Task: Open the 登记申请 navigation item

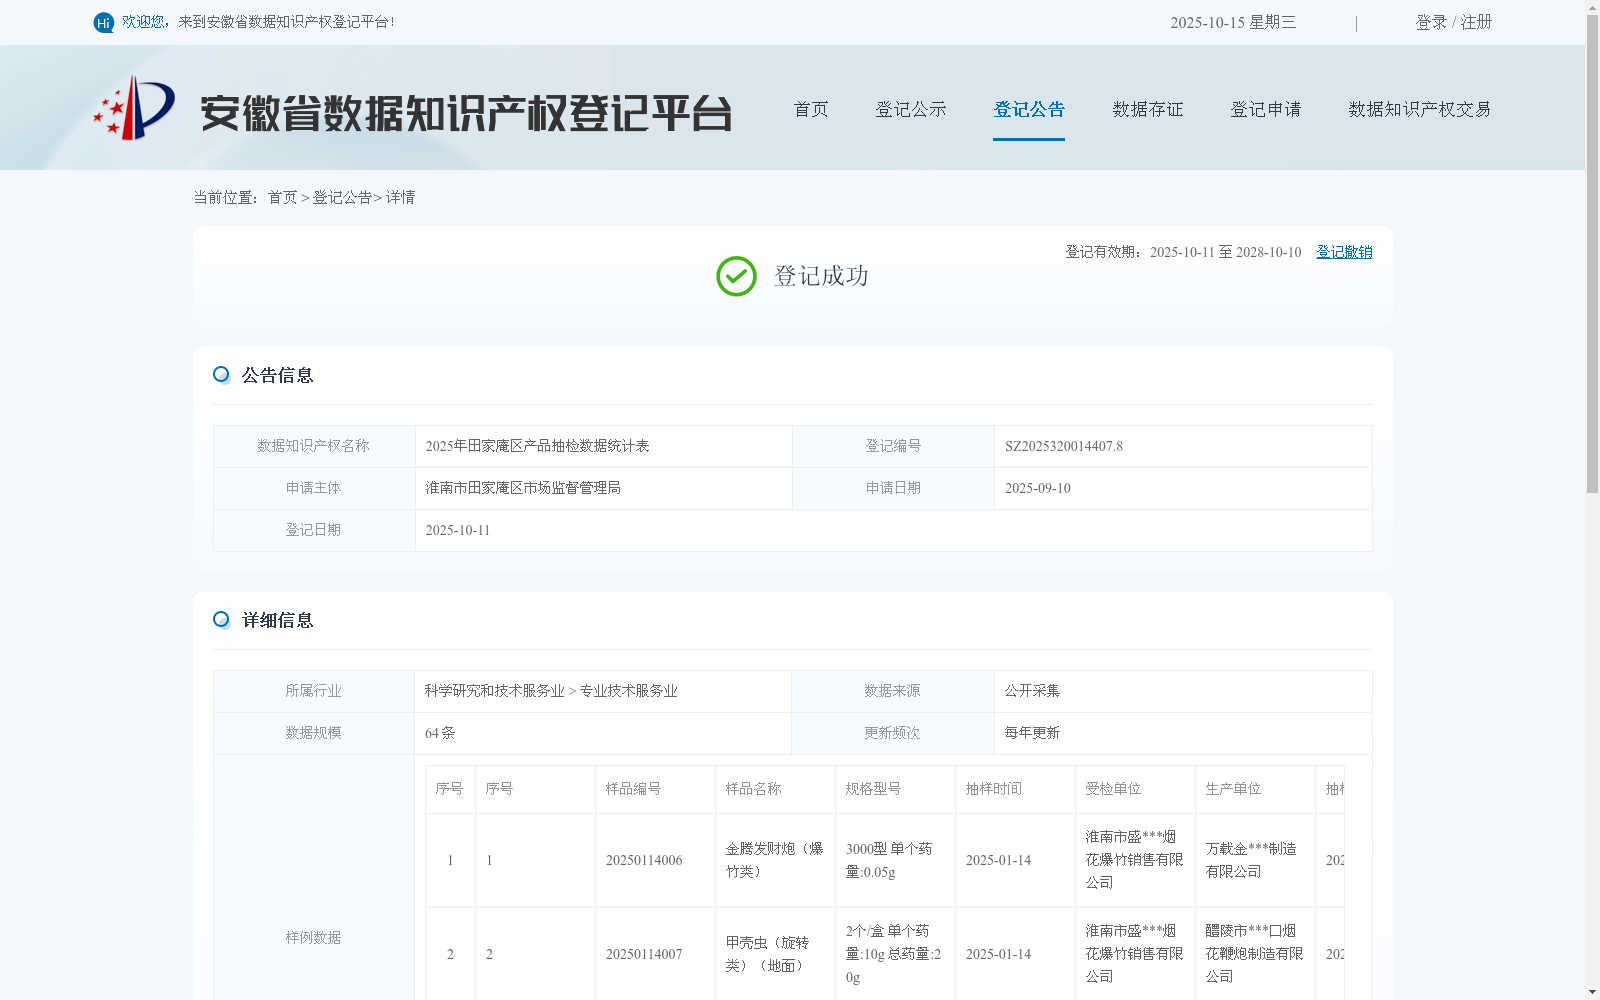Action: (1266, 109)
